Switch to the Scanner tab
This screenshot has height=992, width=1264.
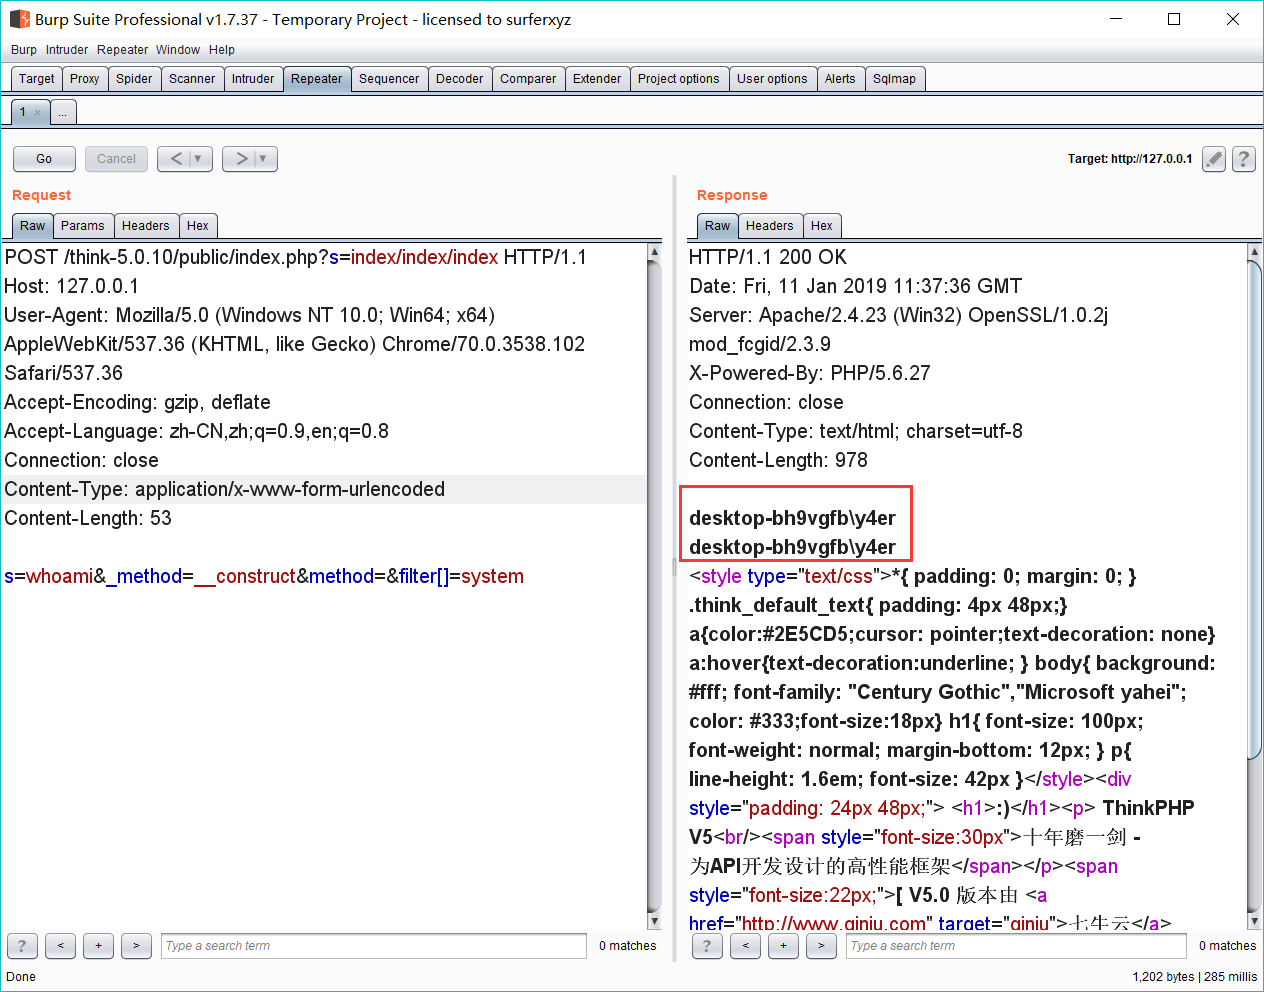click(x=192, y=79)
